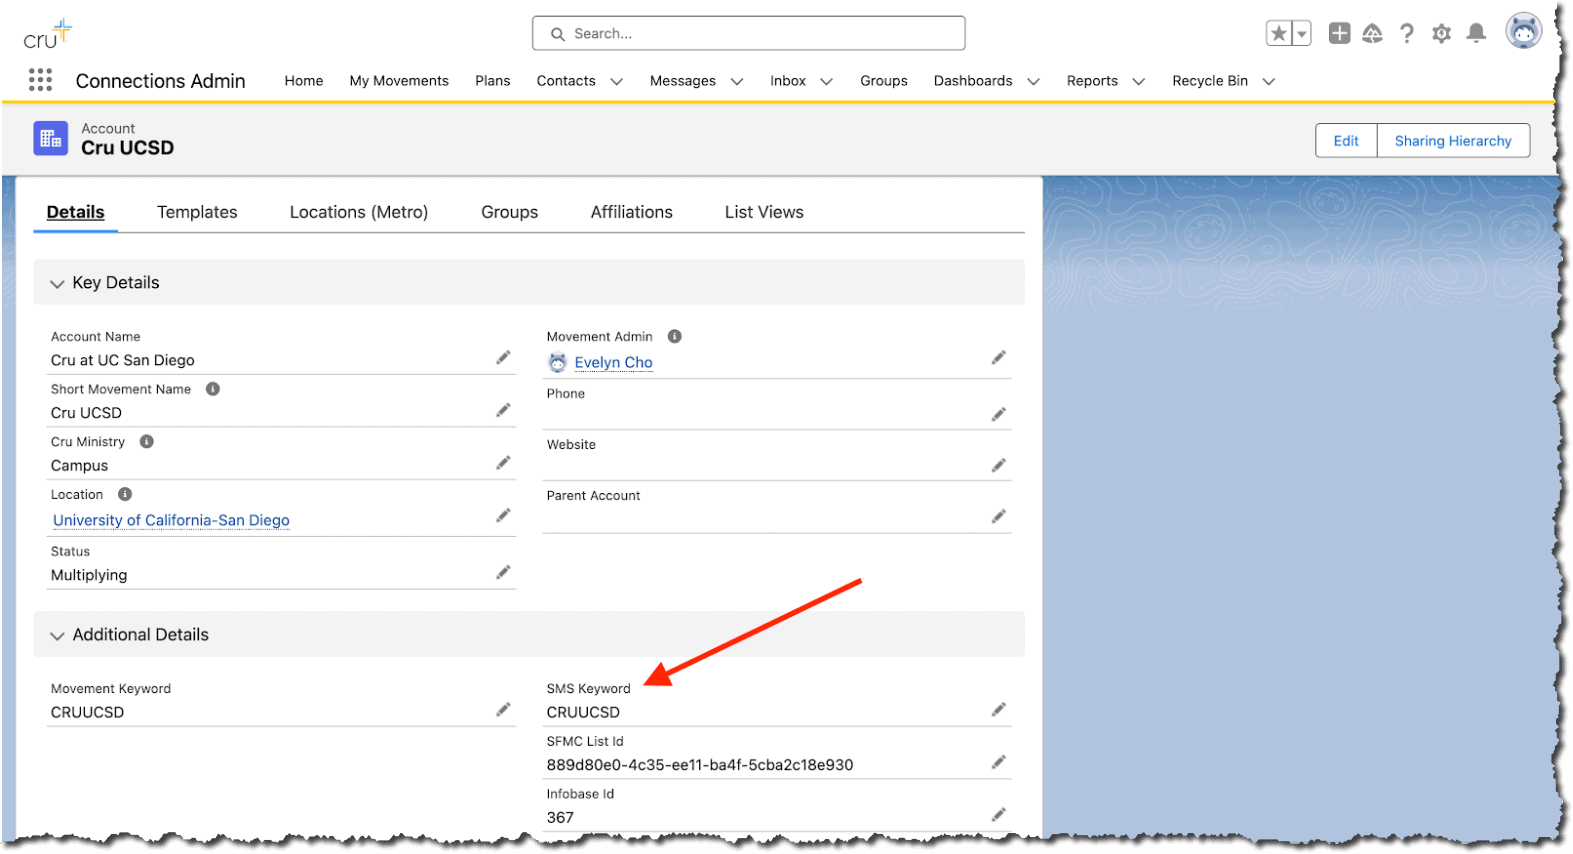The width and height of the screenshot is (1573, 854).
Task: Switch to the Templates tab
Action: pyautogui.click(x=197, y=212)
